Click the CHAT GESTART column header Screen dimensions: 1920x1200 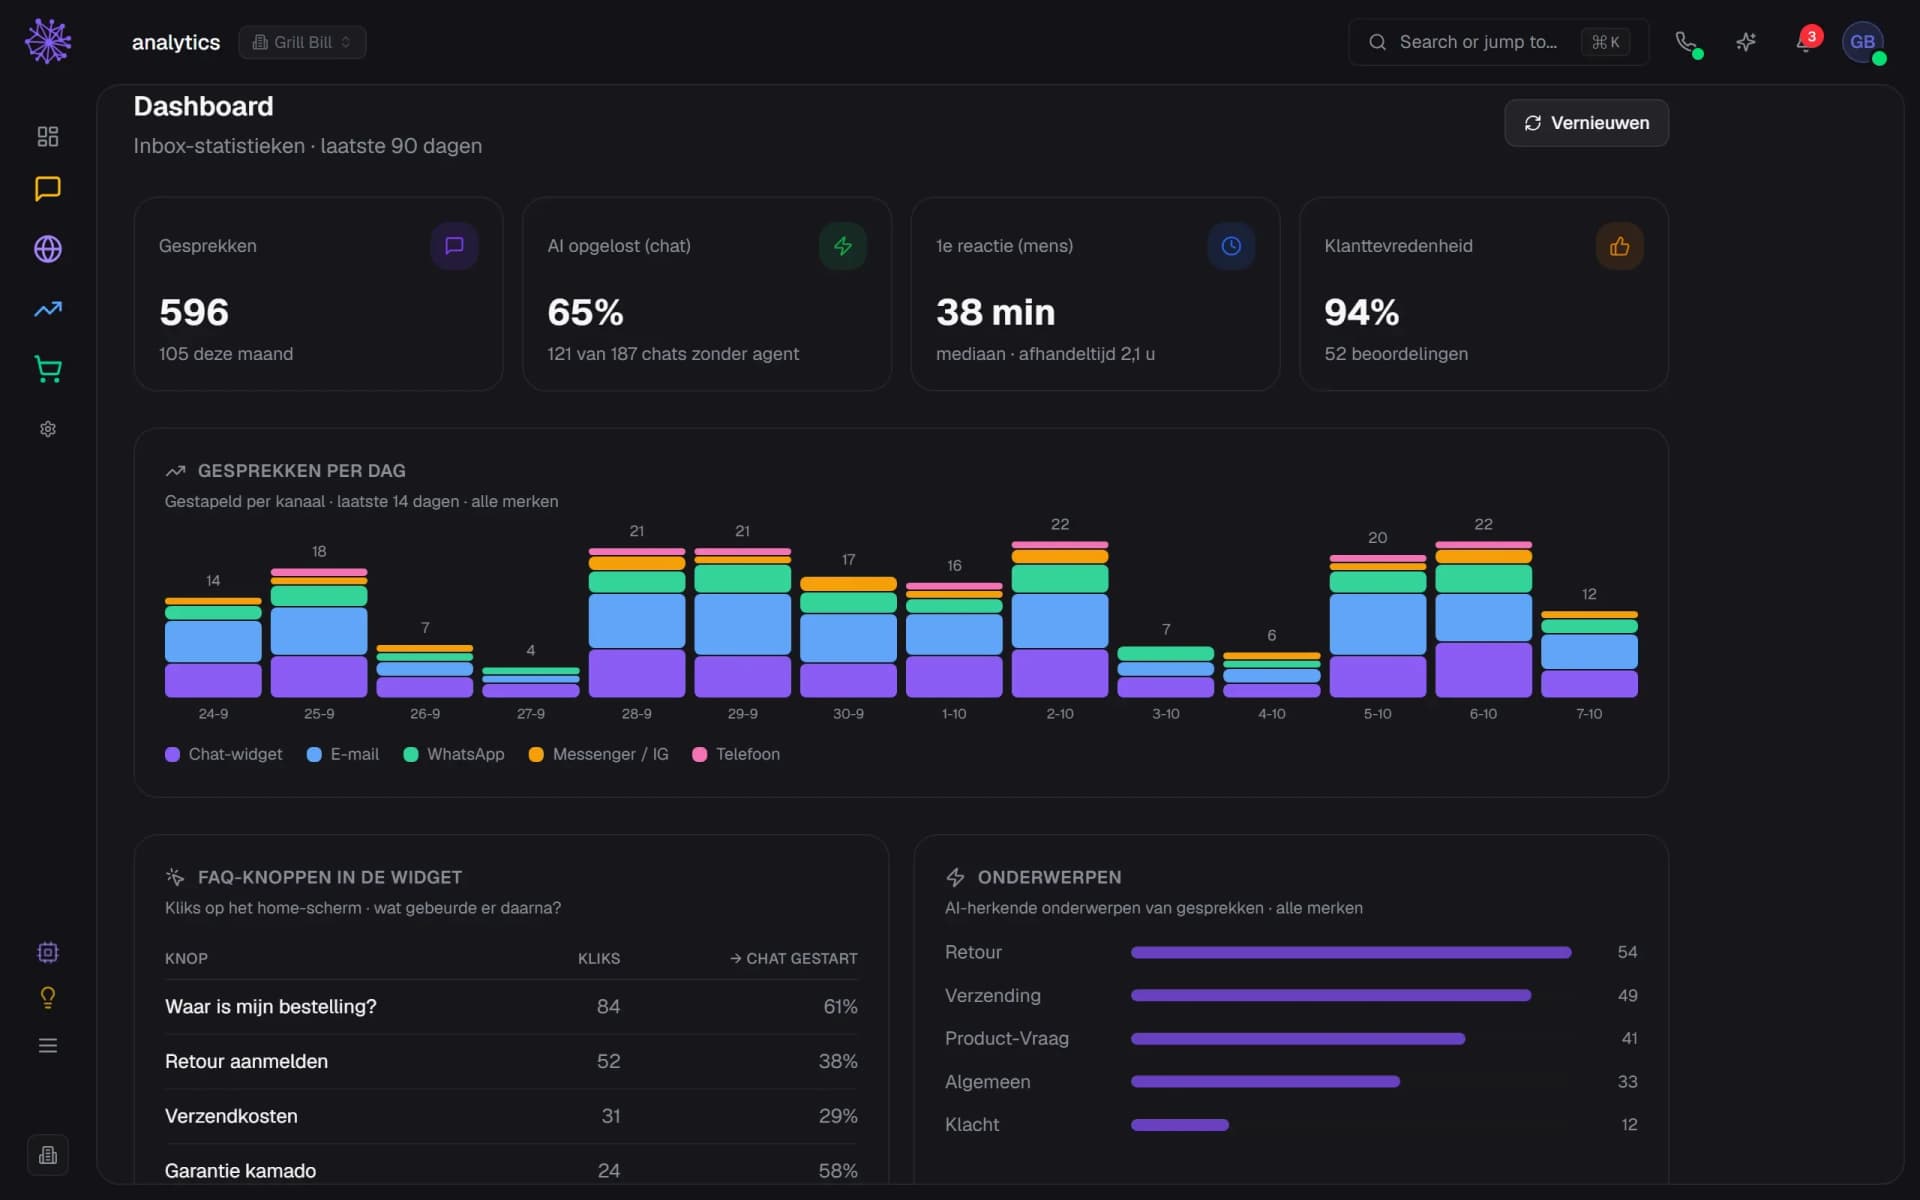pos(793,958)
